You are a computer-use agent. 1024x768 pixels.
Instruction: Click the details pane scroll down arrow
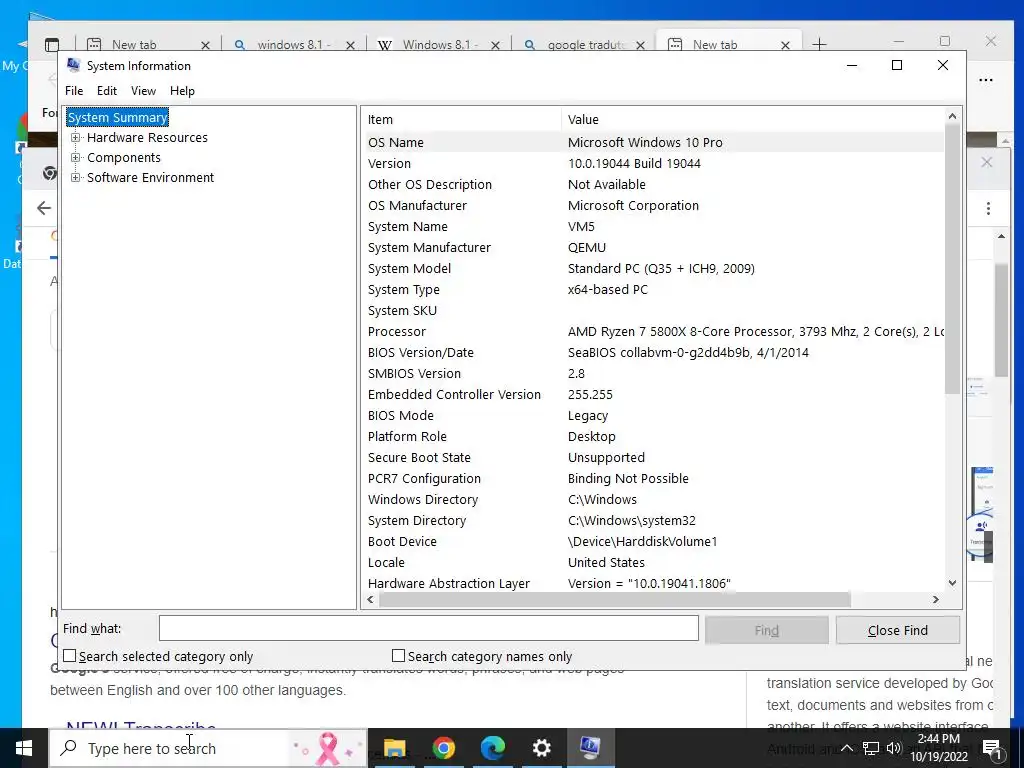click(952, 583)
